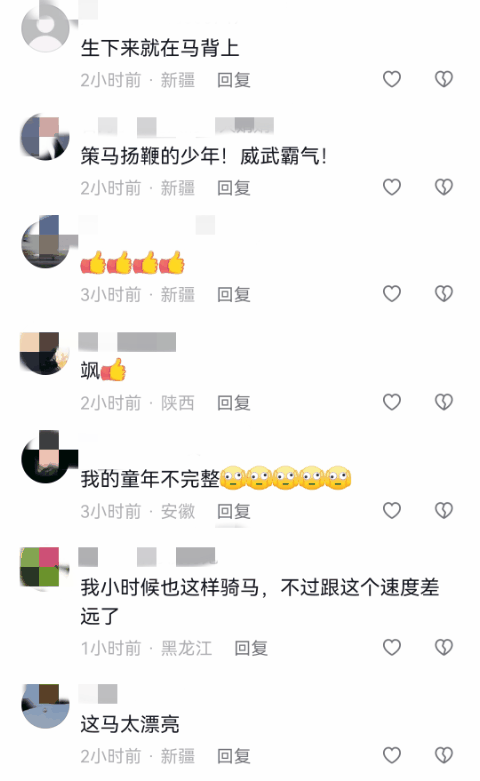Like the comment 我的童年不完整
The width and height of the screenshot is (480, 781).
[392, 510]
